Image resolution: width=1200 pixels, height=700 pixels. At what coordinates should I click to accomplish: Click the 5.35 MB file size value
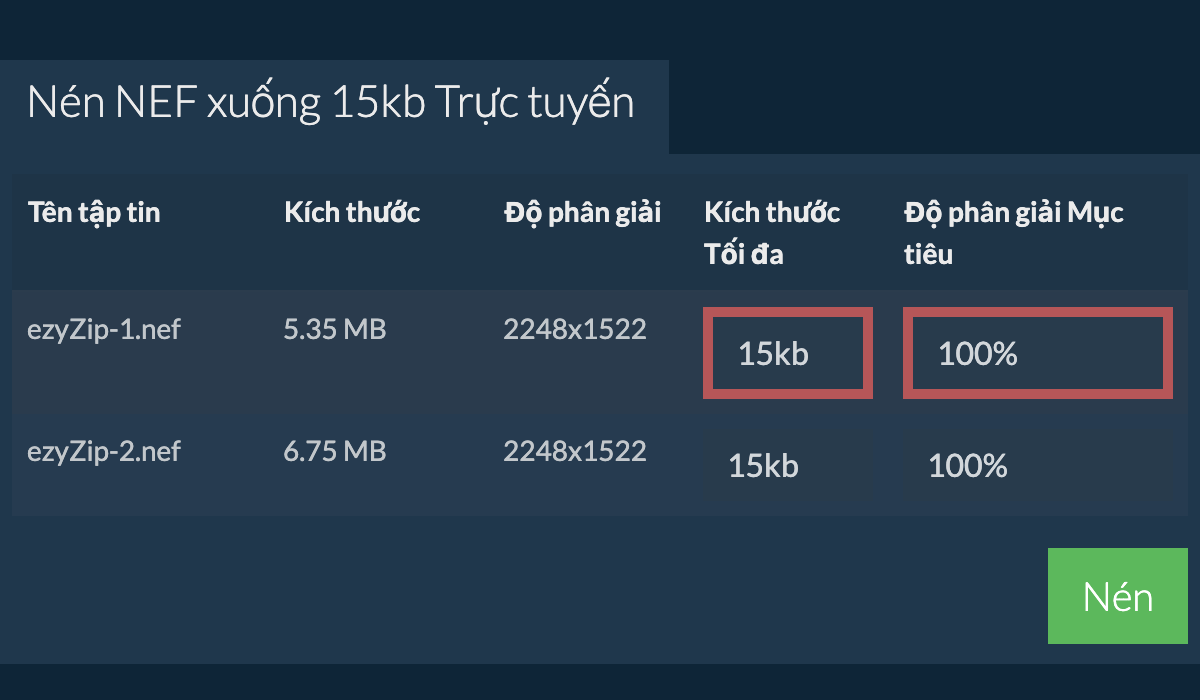(334, 329)
